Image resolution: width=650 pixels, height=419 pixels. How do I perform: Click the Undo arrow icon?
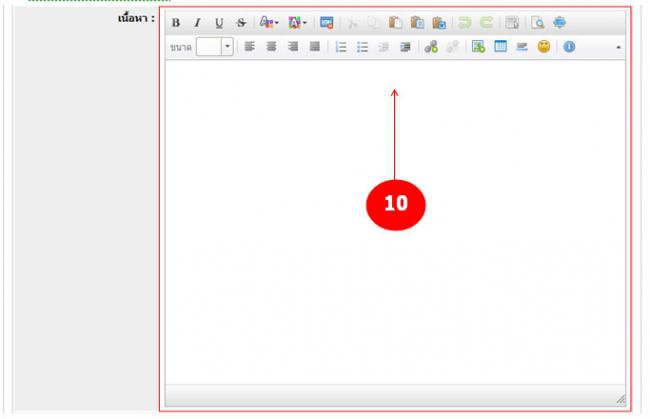[465, 22]
